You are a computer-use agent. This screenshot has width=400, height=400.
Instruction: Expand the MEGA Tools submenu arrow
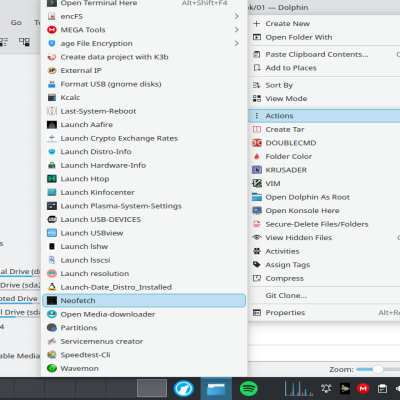coord(236,30)
